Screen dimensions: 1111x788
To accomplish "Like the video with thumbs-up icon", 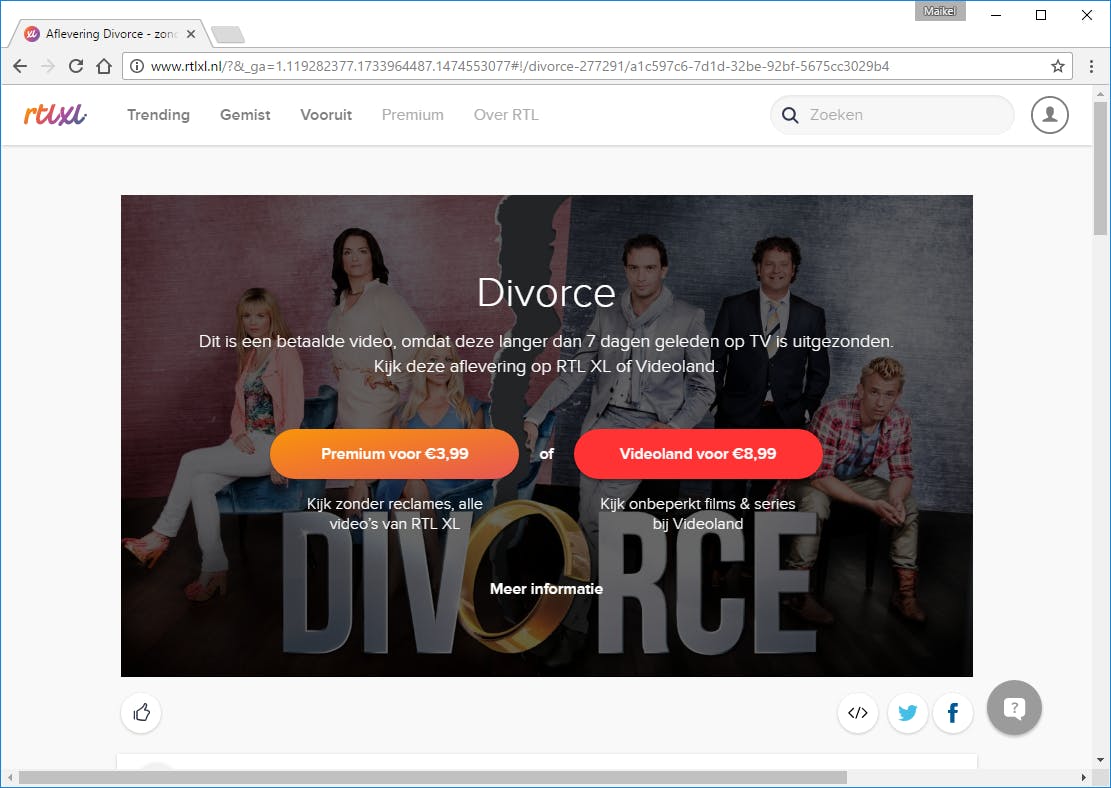I will click(142, 712).
